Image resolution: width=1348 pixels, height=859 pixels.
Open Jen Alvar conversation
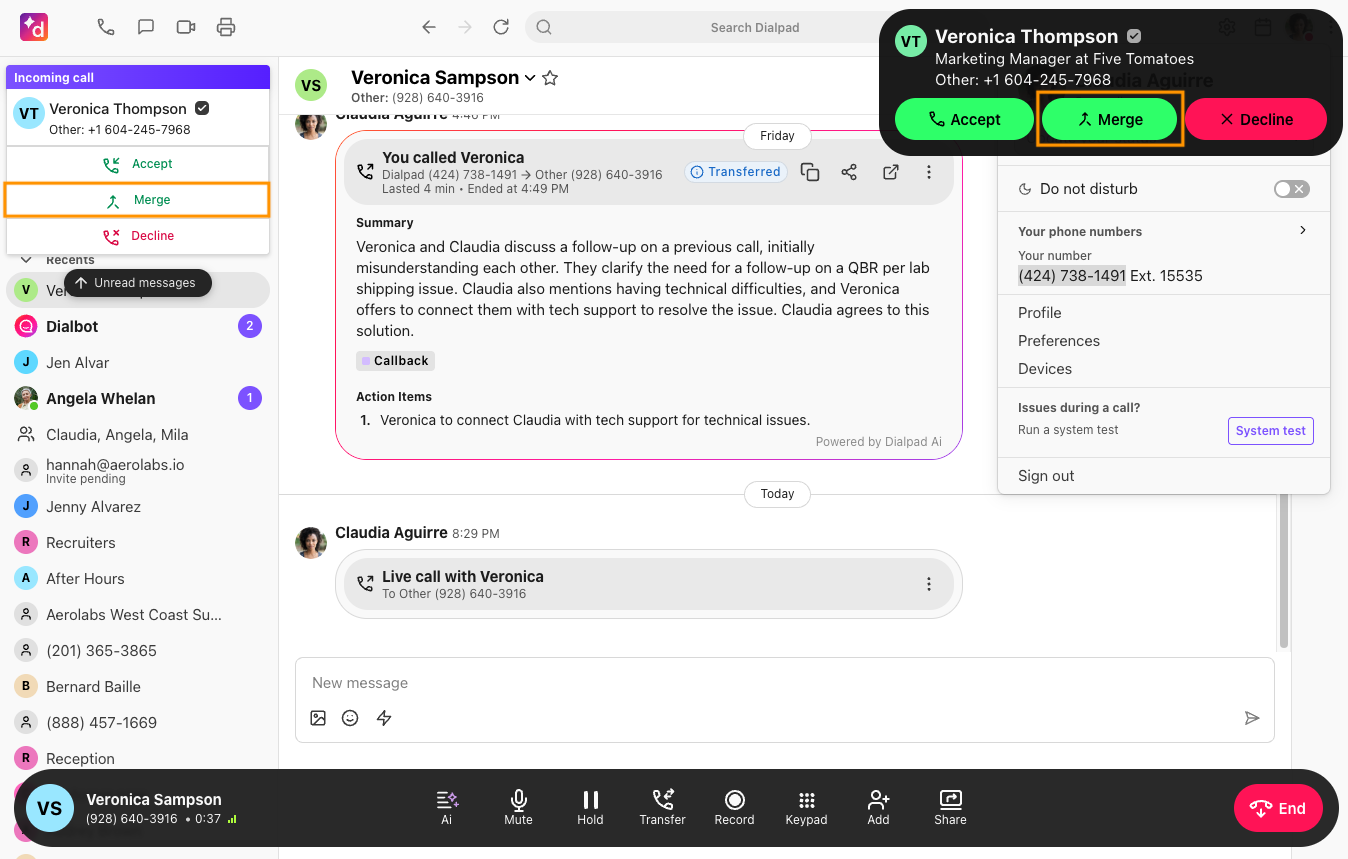coord(138,362)
